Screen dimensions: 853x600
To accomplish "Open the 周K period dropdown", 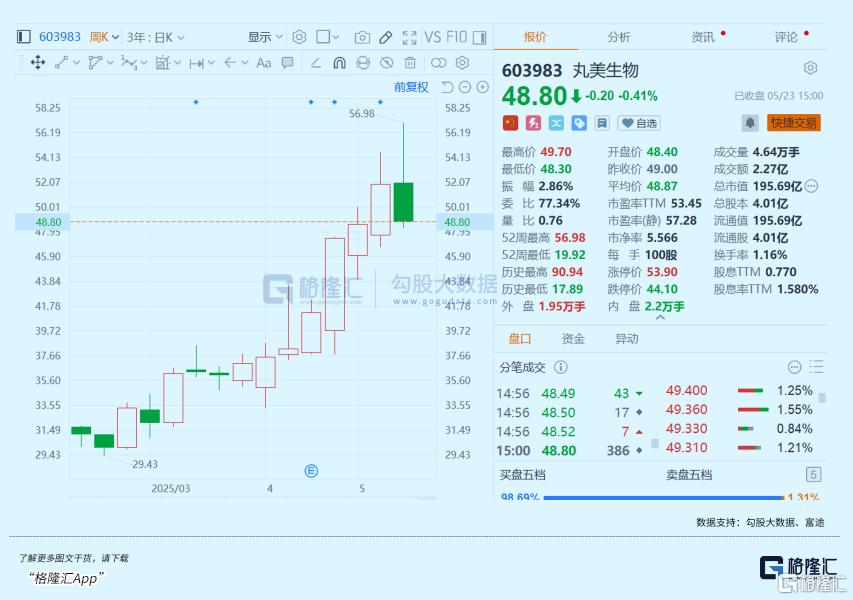I will [x=104, y=37].
